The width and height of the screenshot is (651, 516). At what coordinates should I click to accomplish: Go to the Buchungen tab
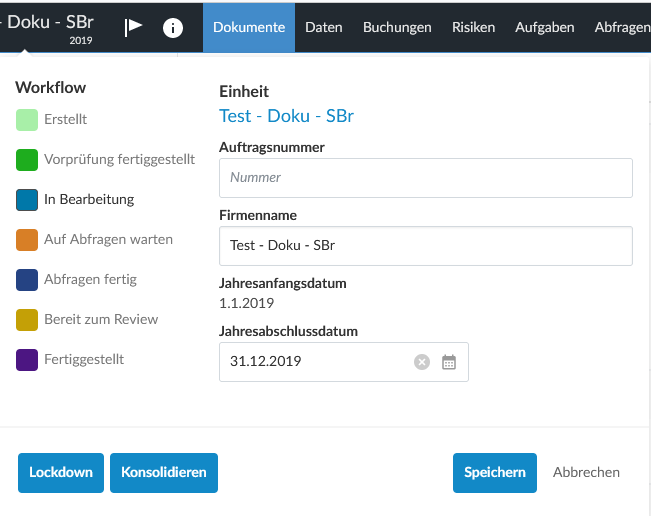tap(397, 27)
